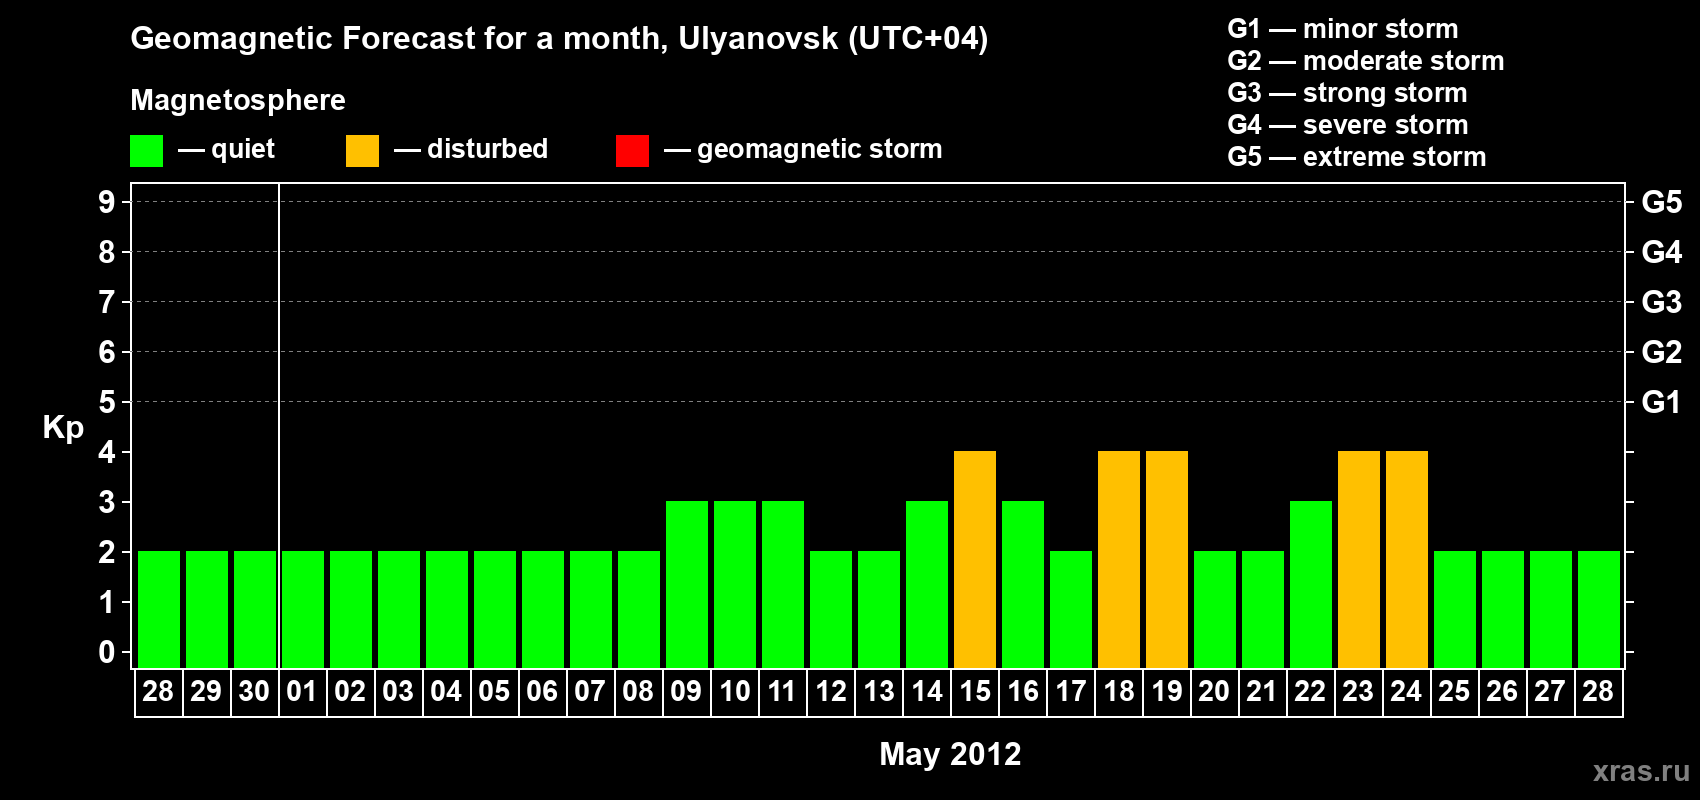The image size is (1700, 800).
Task: Click the G3 label on right axis
Action: [1662, 302]
